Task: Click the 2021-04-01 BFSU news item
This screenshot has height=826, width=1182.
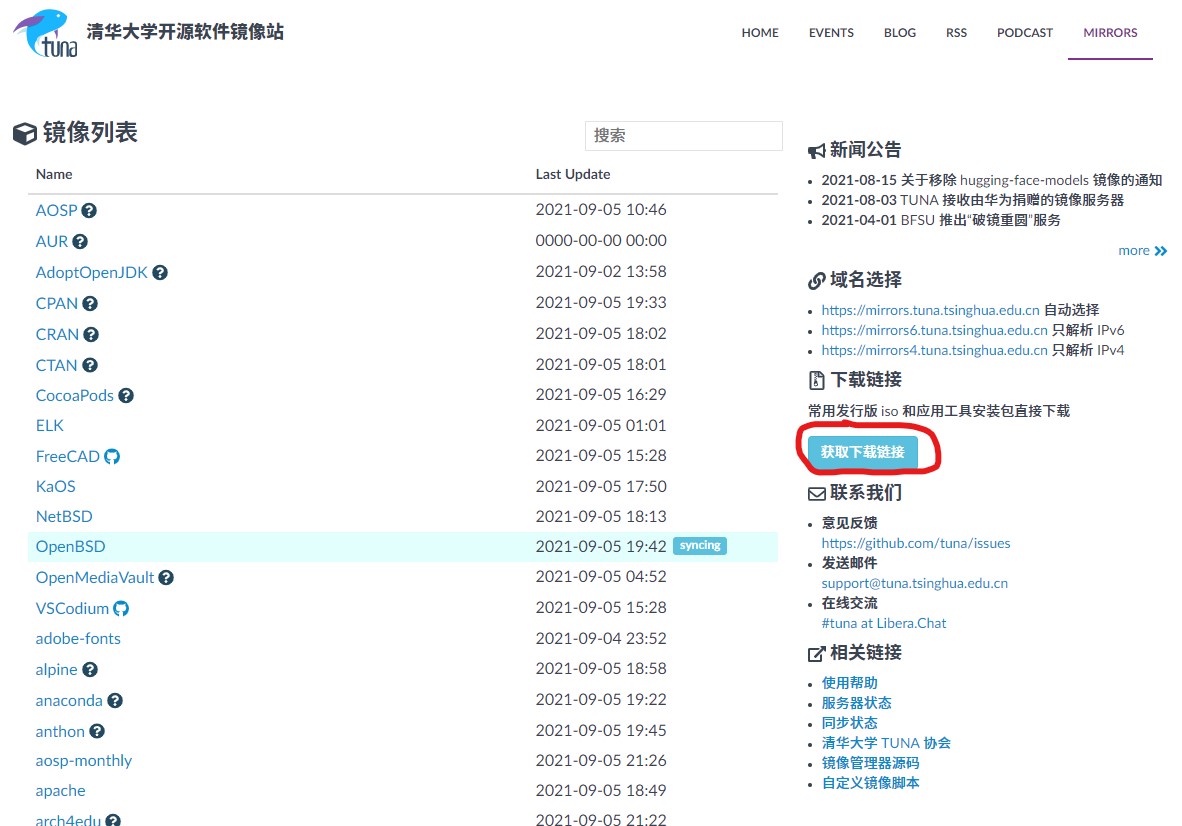Action: tap(941, 220)
